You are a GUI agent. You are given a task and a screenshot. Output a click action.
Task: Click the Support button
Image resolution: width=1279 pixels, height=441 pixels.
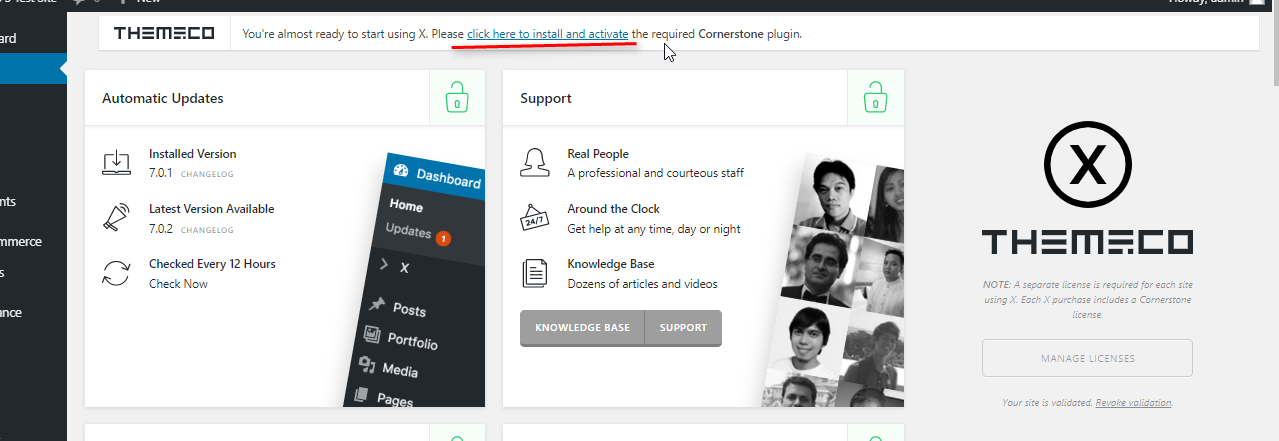click(x=683, y=328)
